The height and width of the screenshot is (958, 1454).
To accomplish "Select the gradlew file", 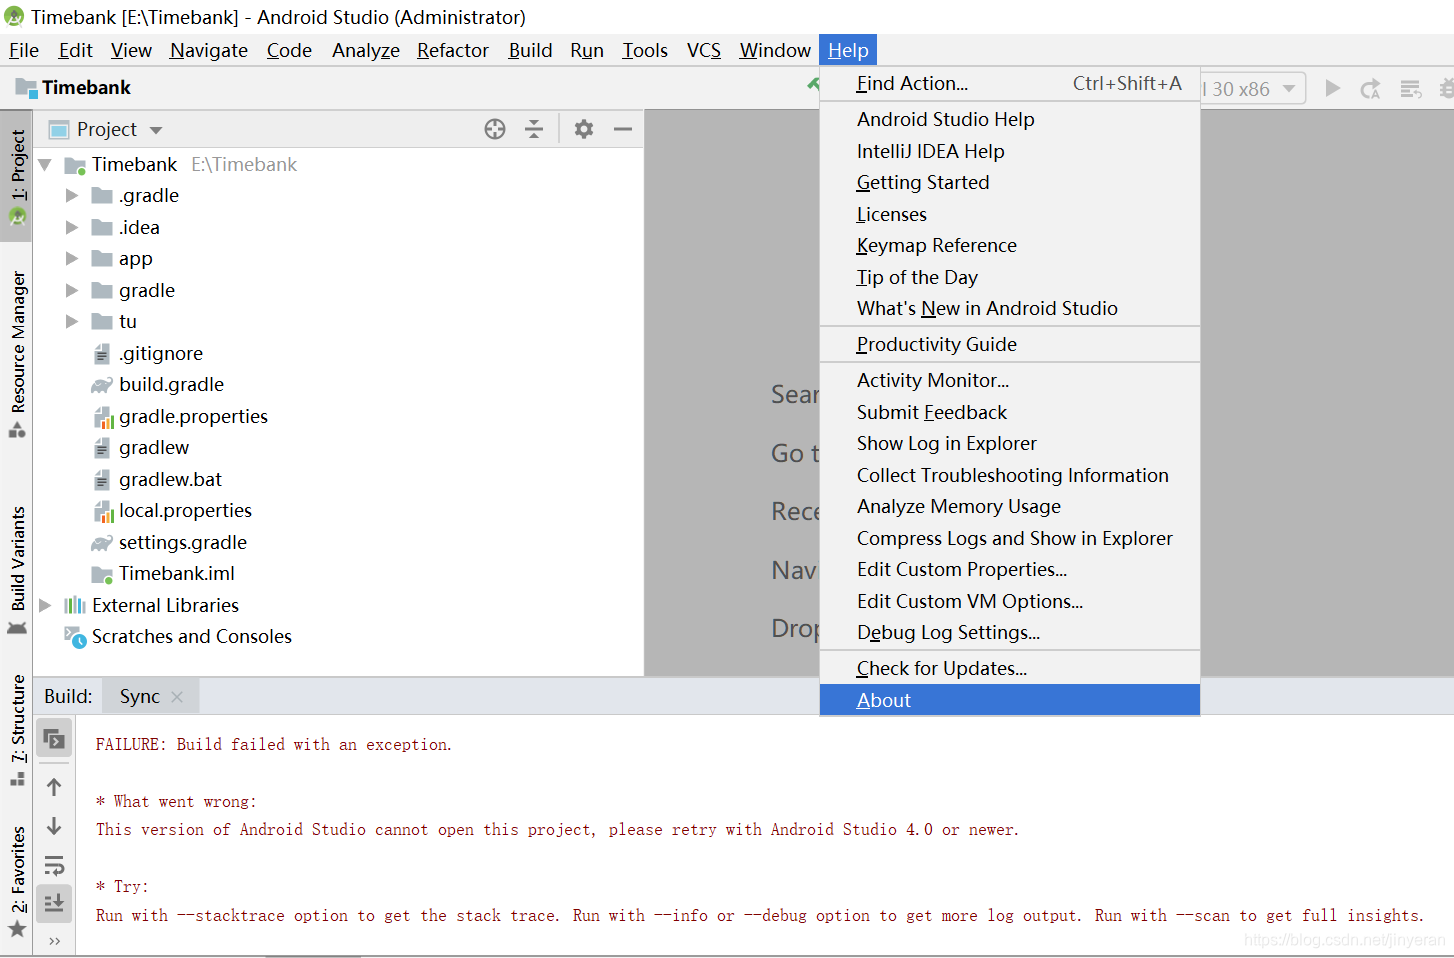I will tap(153, 448).
